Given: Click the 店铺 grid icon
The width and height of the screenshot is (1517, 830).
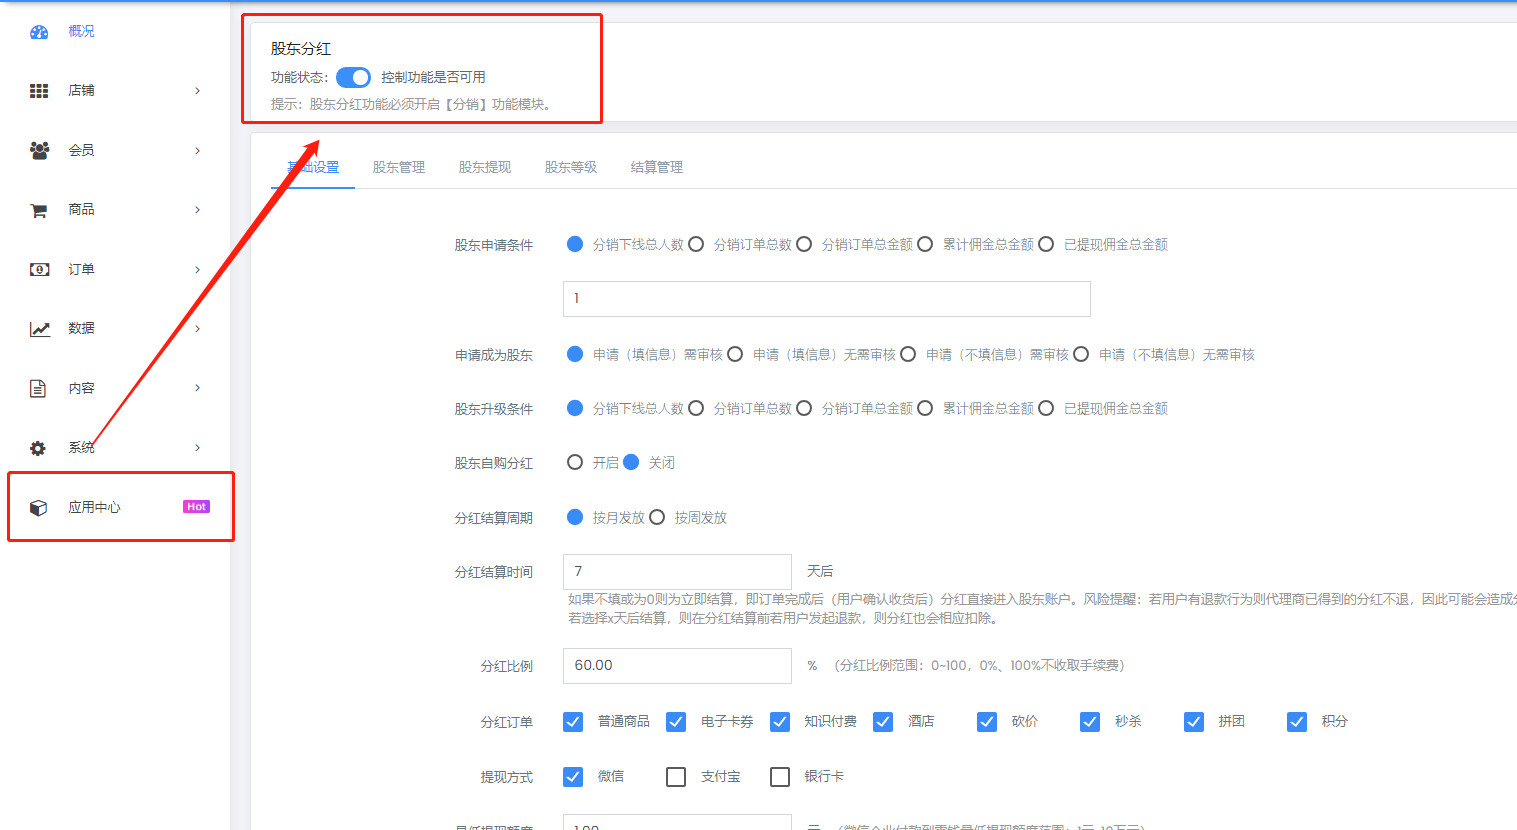Looking at the screenshot, I should pos(39,91).
